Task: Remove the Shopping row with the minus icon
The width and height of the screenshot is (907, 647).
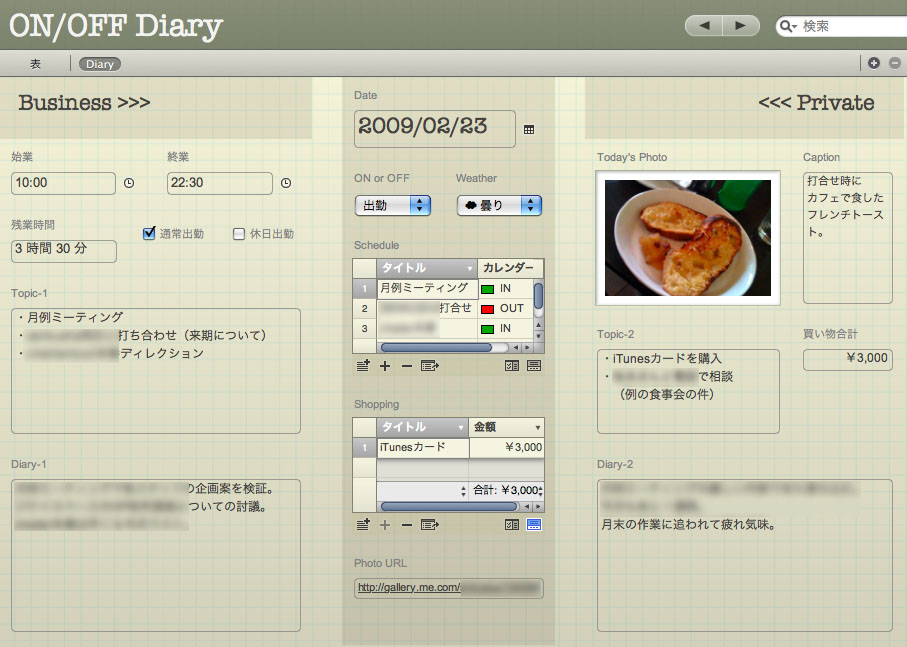Action: (407, 524)
